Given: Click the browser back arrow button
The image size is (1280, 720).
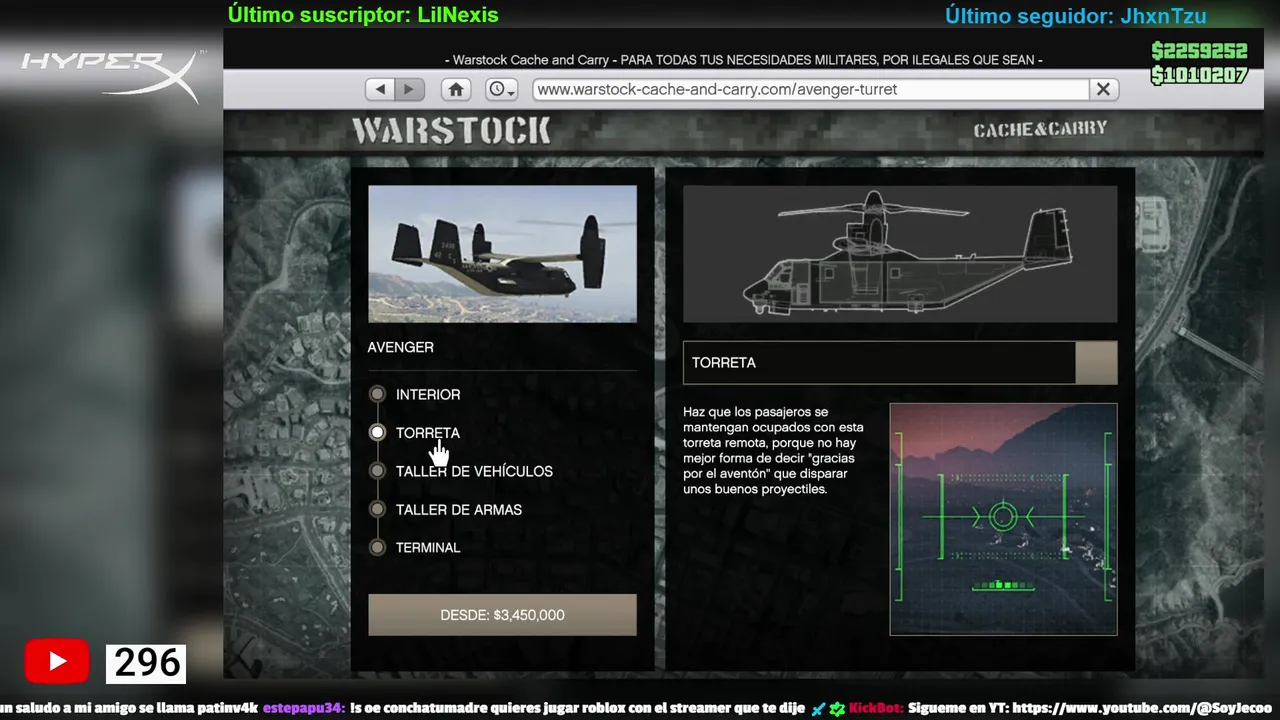Looking at the screenshot, I should pos(380,89).
